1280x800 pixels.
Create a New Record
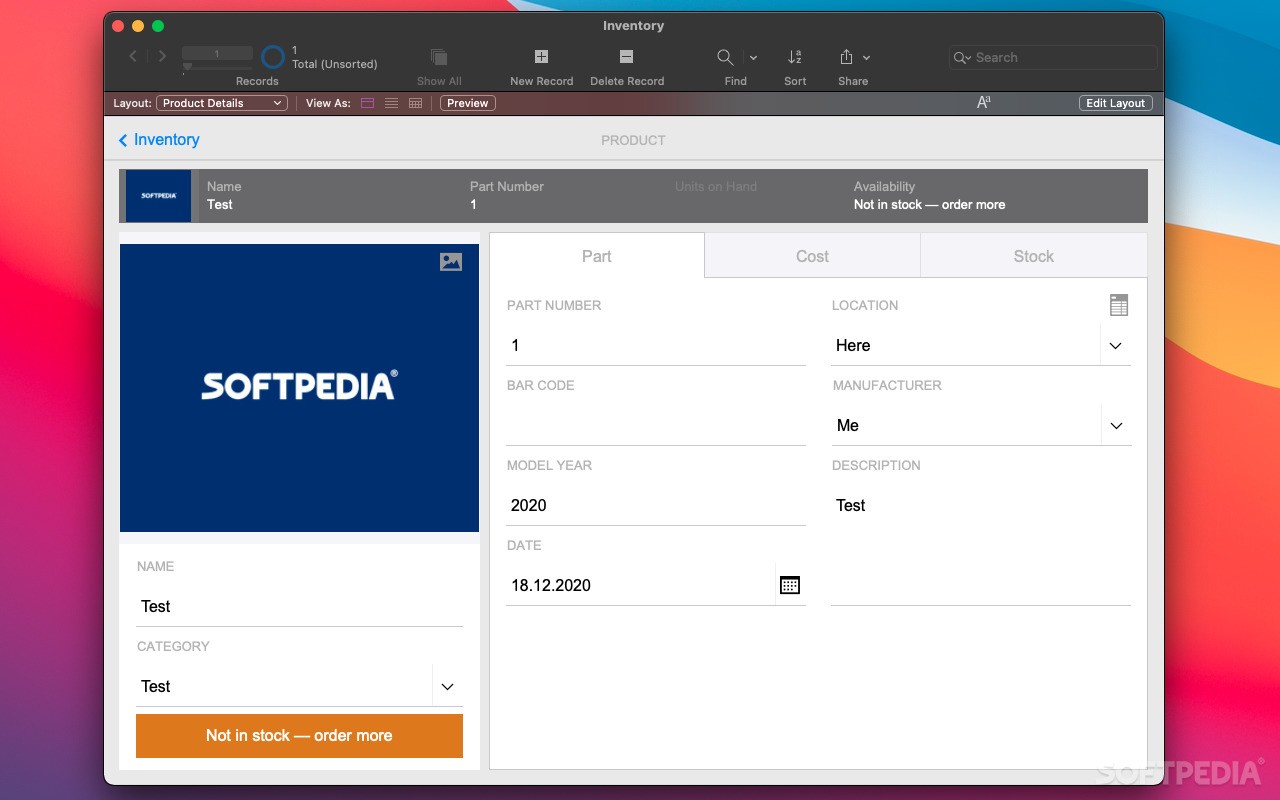pos(541,57)
